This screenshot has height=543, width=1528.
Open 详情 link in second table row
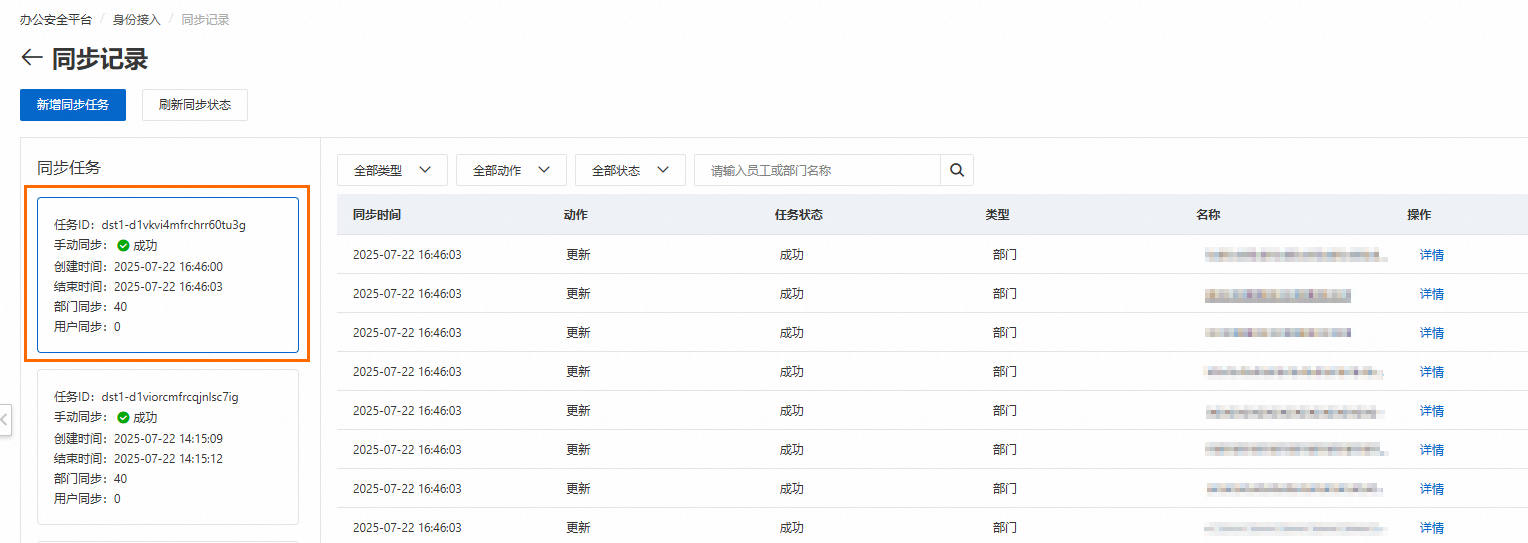point(1432,293)
